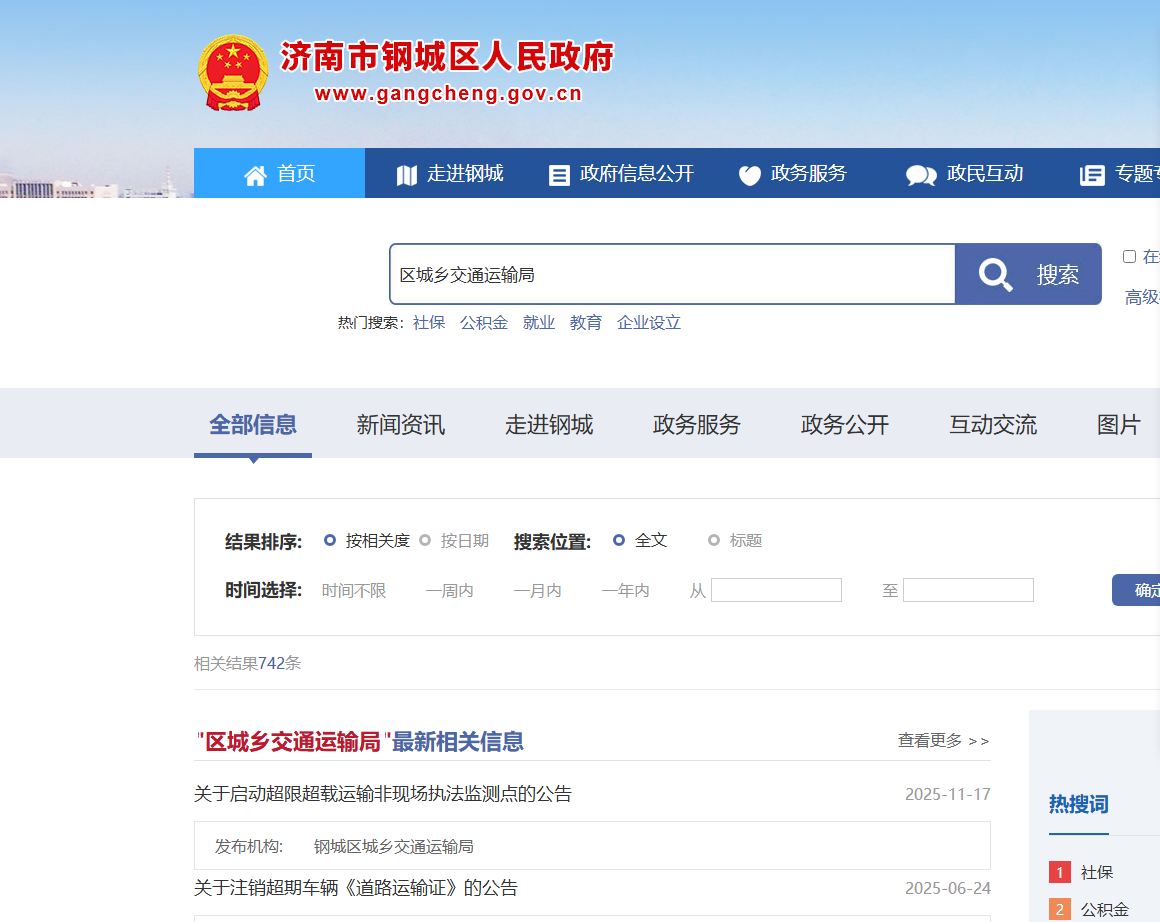1160x922 pixels.
Task: Select the 按日期 sort radio button
Action: pos(425,540)
